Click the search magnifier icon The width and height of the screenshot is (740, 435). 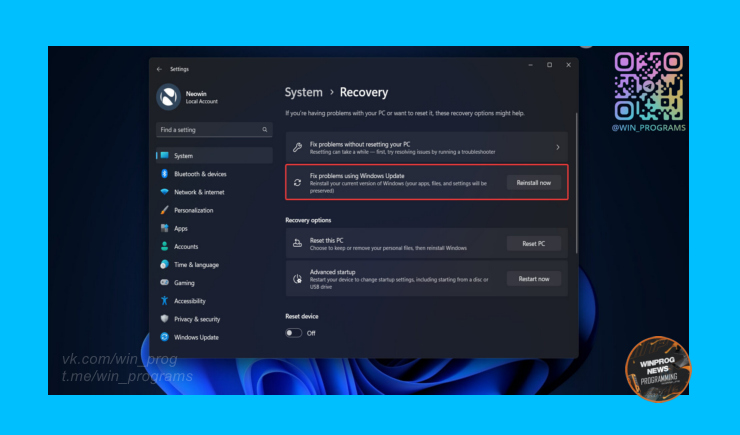point(265,129)
